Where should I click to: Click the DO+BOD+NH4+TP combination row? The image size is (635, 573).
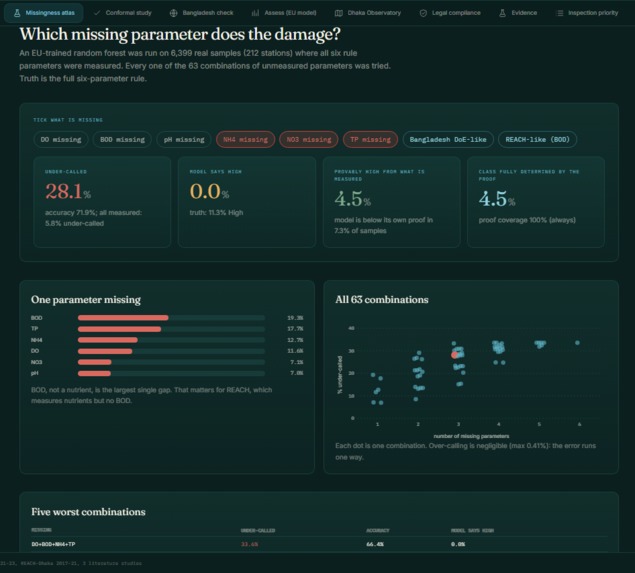(319, 544)
